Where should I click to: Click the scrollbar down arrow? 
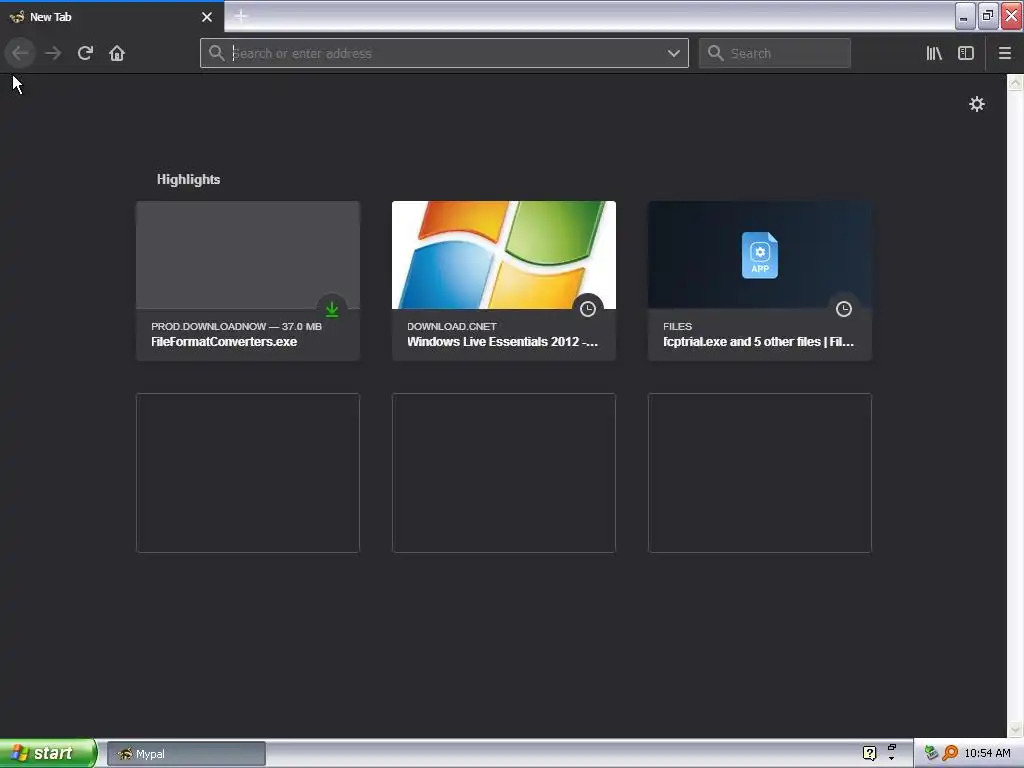pyautogui.click(x=1015, y=729)
